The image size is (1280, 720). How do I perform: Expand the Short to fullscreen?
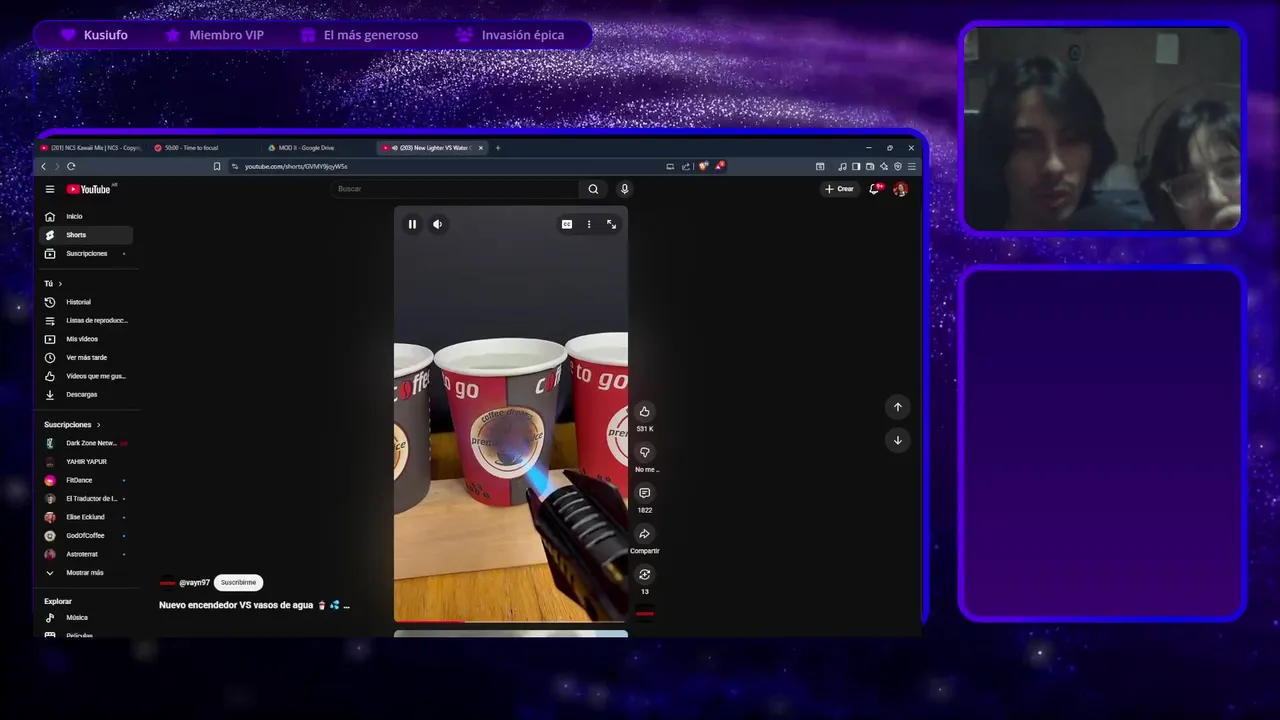point(611,224)
